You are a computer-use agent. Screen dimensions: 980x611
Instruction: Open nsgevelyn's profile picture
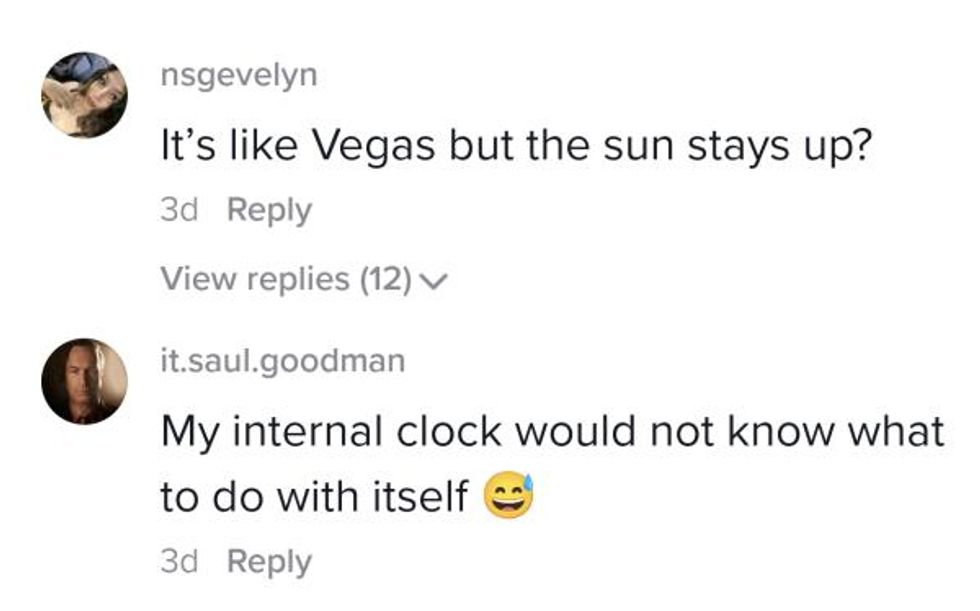click(84, 94)
